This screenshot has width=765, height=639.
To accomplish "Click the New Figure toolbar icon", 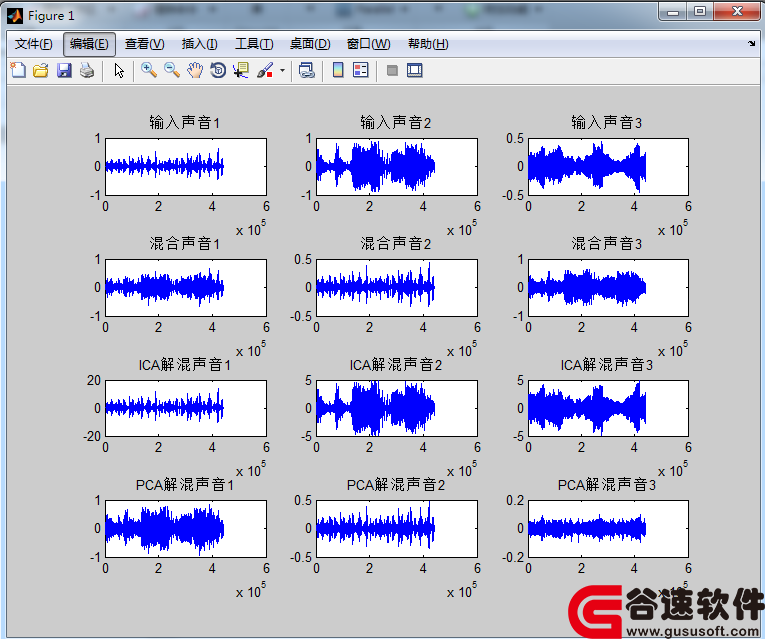I will [18, 70].
